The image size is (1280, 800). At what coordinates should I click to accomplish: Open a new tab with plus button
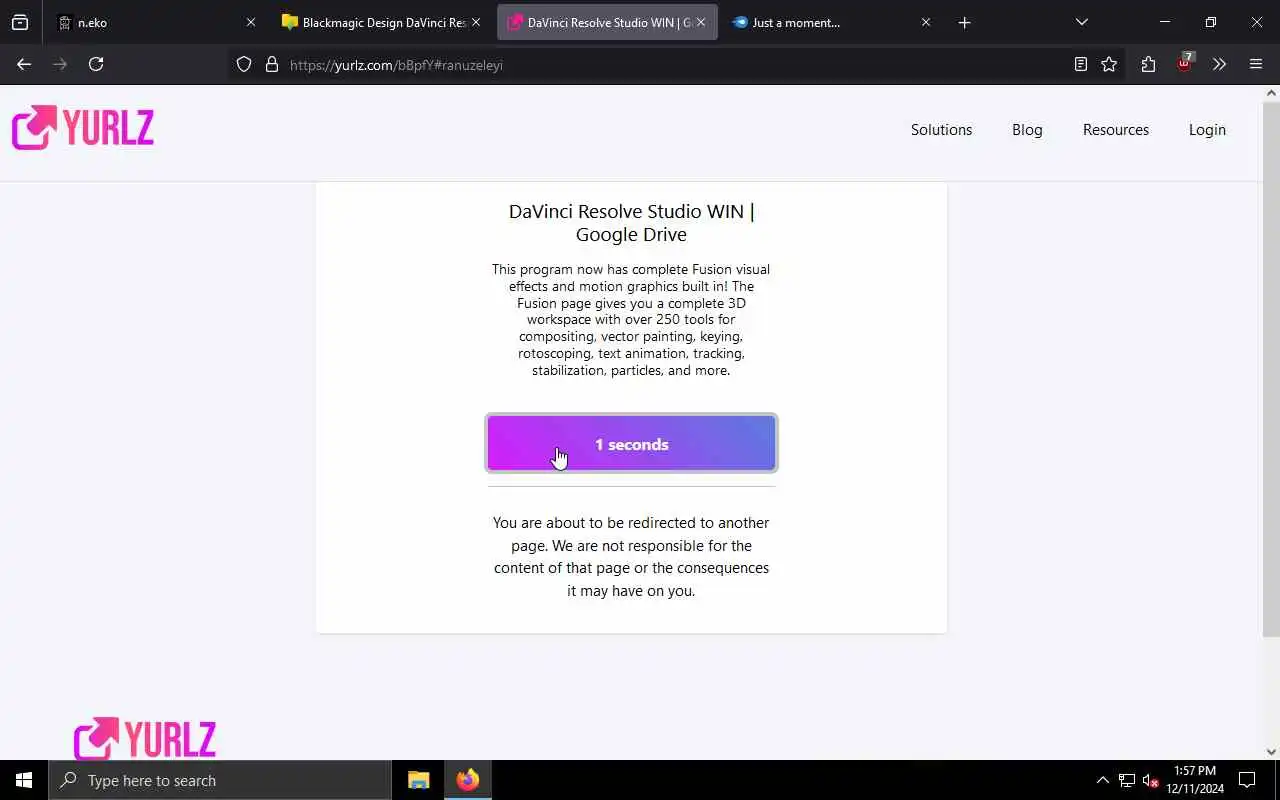(x=964, y=22)
